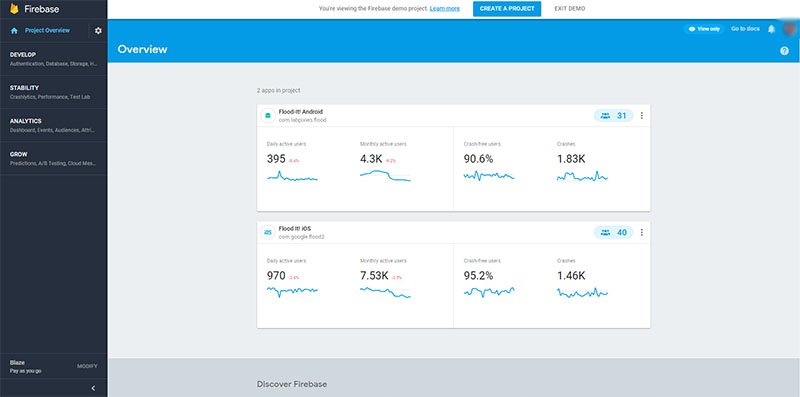Open more options menu for Flood-It! Android

[x=641, y=116]
